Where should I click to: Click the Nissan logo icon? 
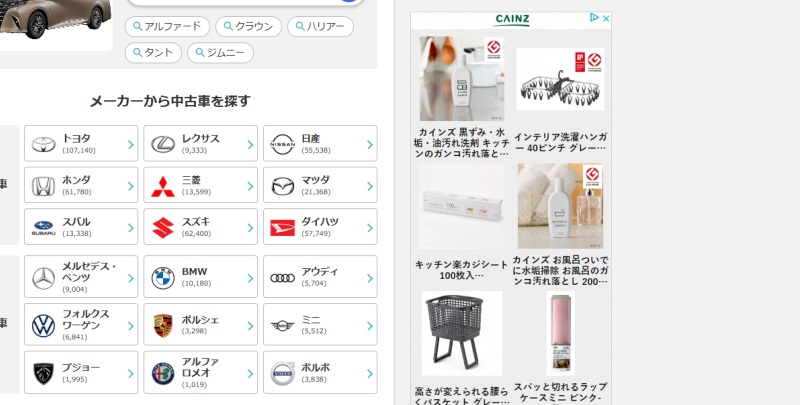[x=283, y=144]
